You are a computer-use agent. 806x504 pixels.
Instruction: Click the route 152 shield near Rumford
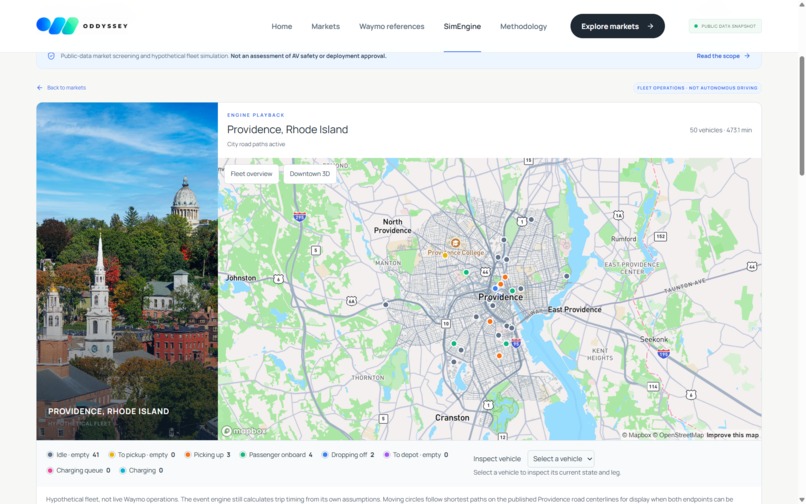pyautogui.click(x=661, y=237)
